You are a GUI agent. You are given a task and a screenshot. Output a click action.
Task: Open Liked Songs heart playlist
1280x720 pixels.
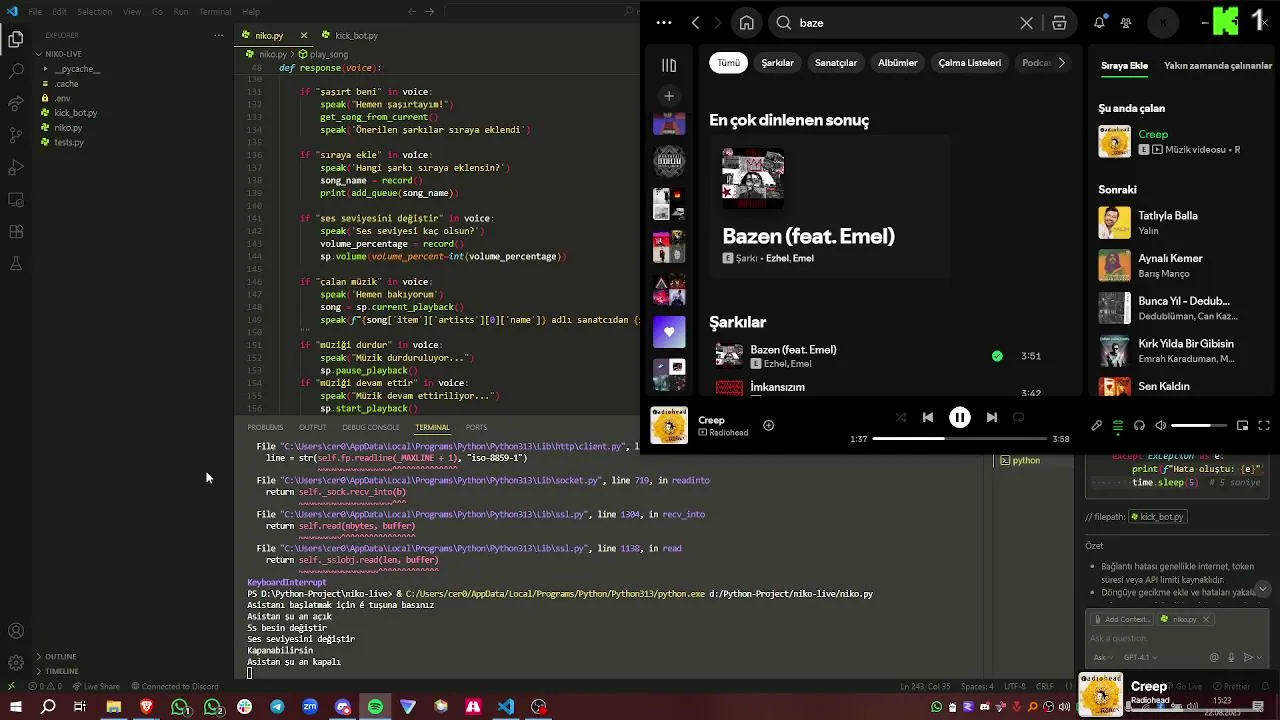point(669,331)
